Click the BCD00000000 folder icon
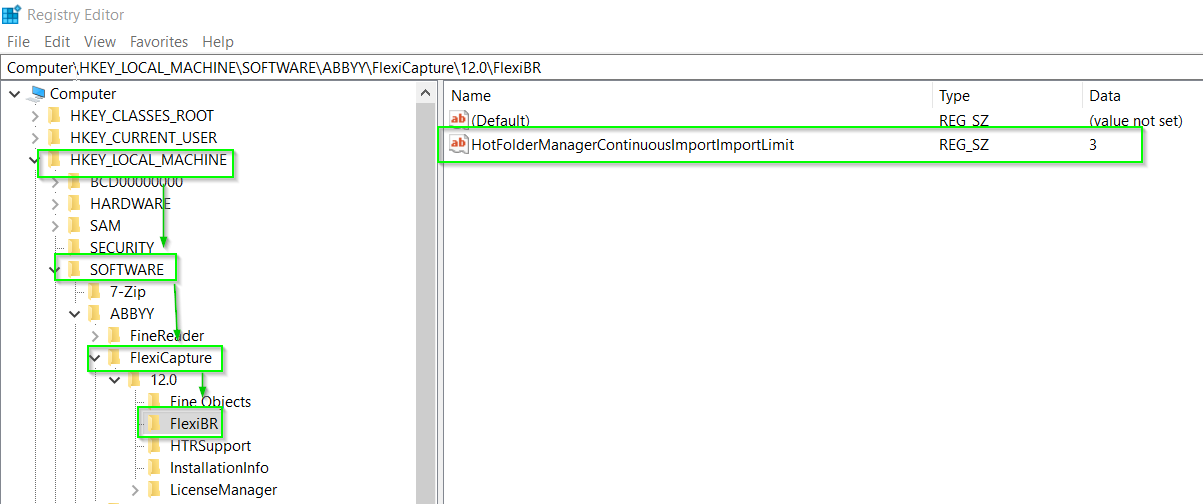1203x504 pixels. [x=75, y=182]
